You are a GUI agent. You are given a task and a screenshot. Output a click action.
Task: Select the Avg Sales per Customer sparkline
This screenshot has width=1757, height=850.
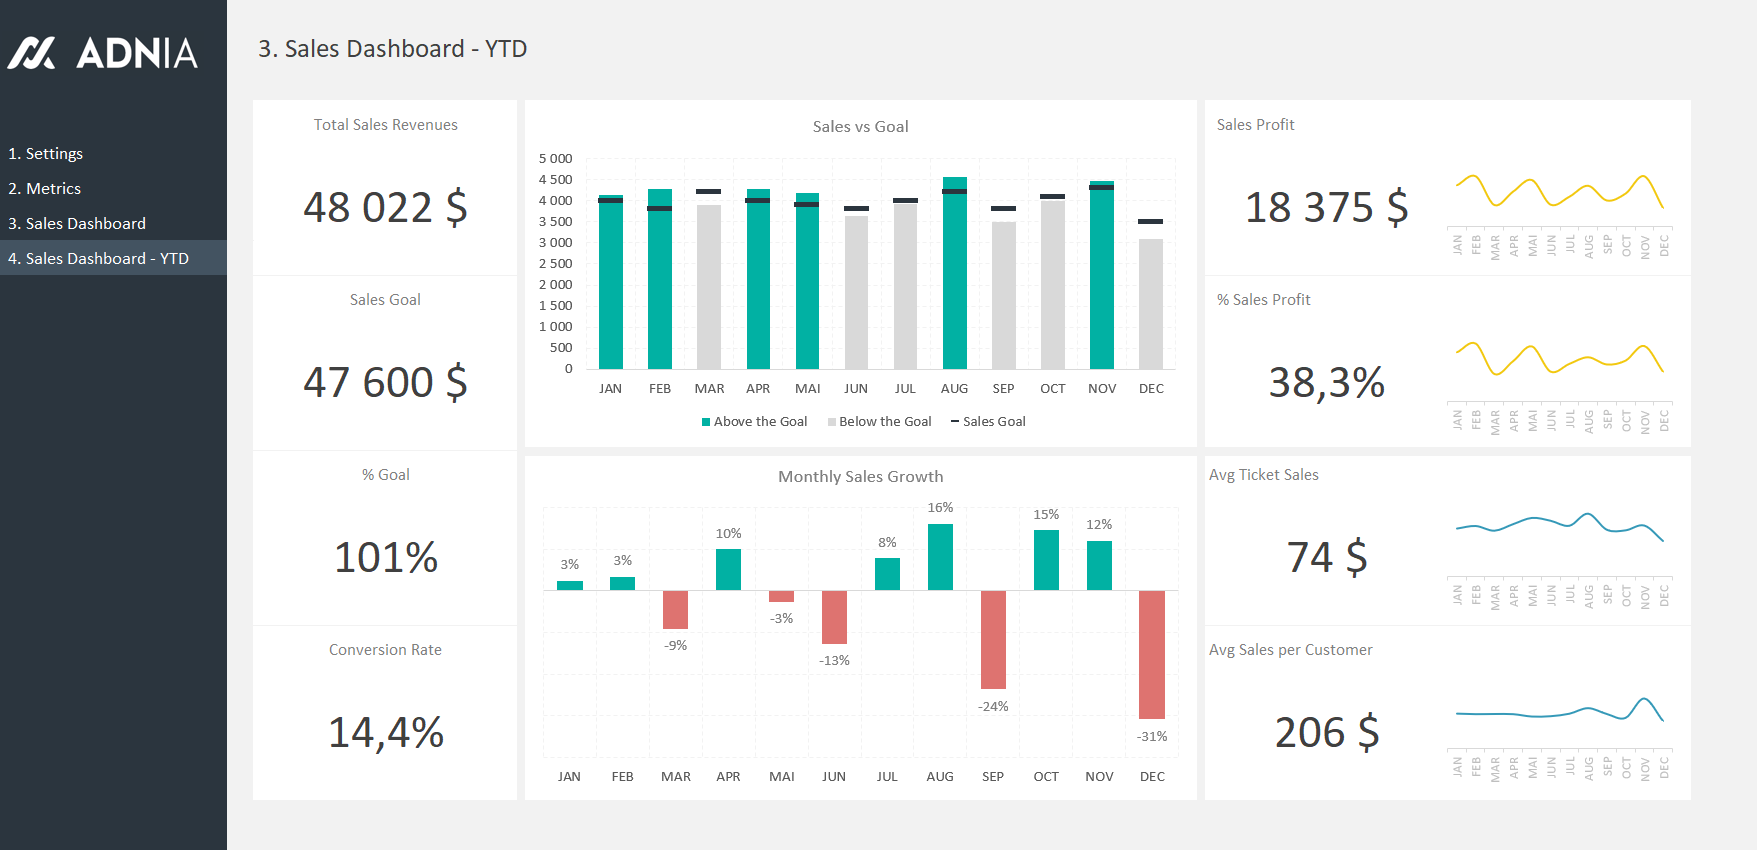(x=1559, y=711)
